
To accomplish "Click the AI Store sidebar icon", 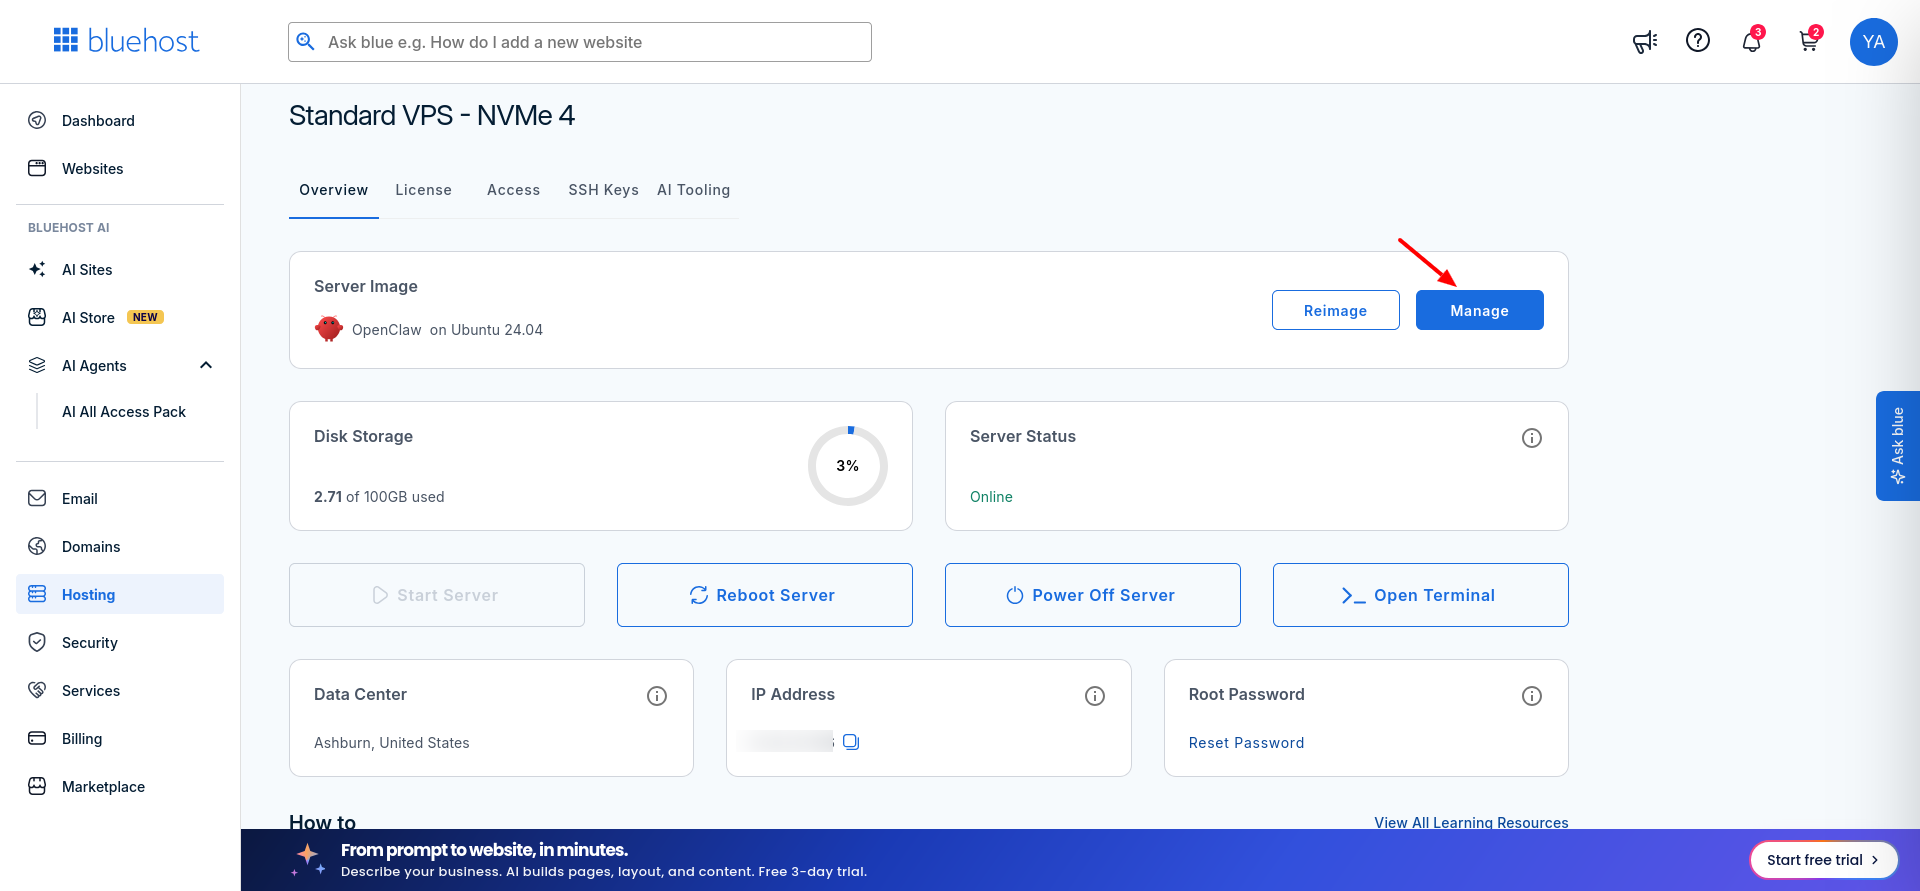I will [37, 317].
